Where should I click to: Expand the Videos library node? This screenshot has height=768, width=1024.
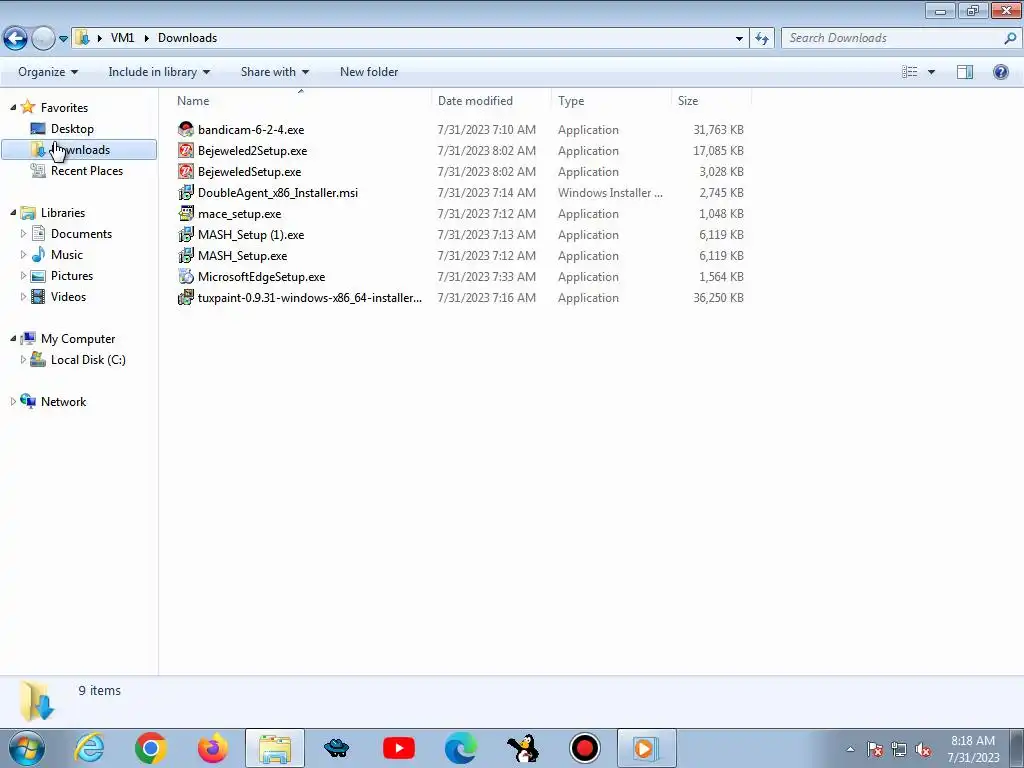pos(24,296)
